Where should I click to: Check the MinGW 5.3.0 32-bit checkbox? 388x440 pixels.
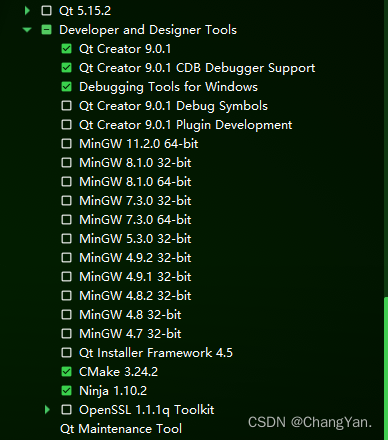click(x=66, y=239)
